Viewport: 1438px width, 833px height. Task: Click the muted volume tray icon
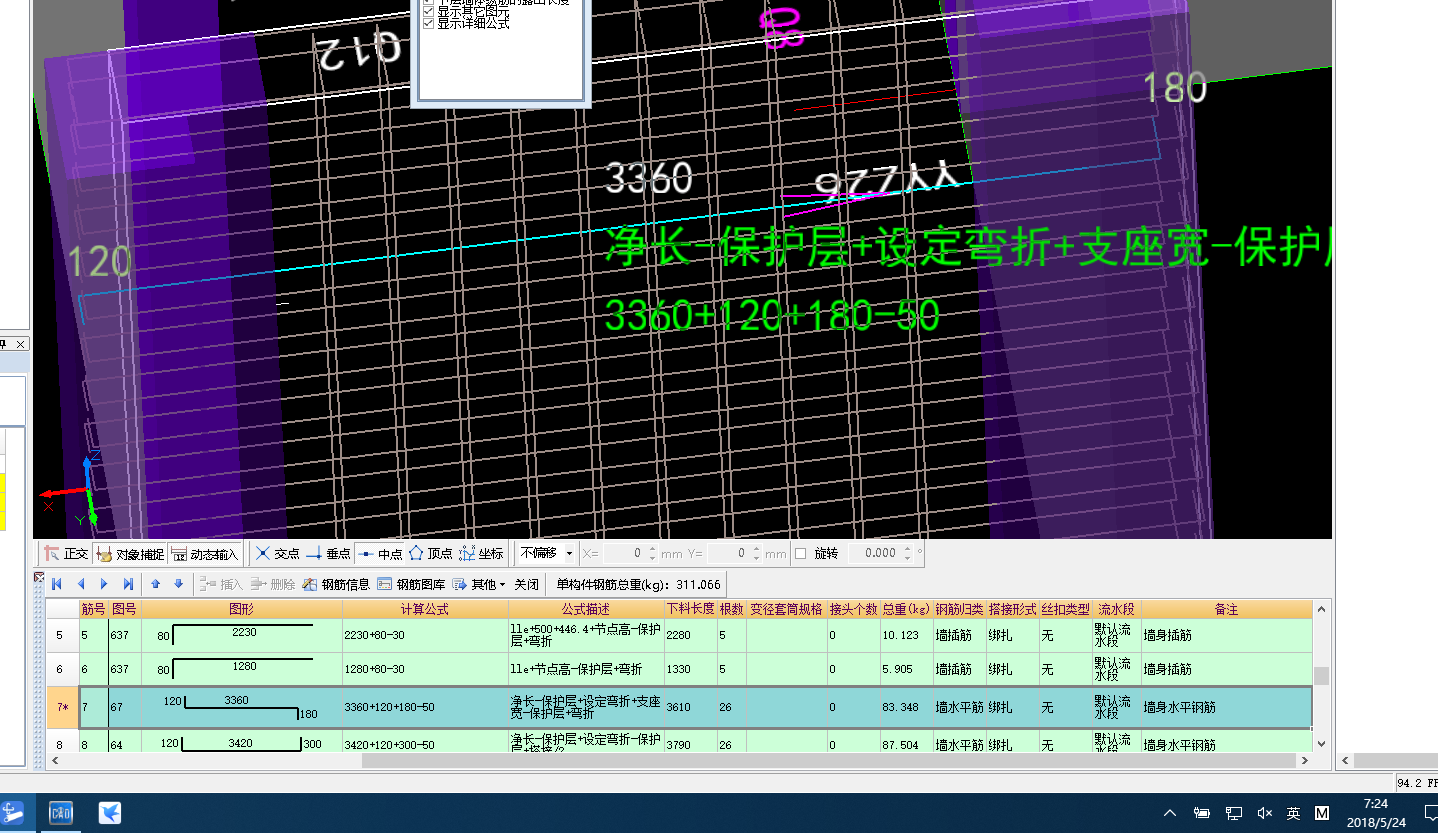(1264, 814)
